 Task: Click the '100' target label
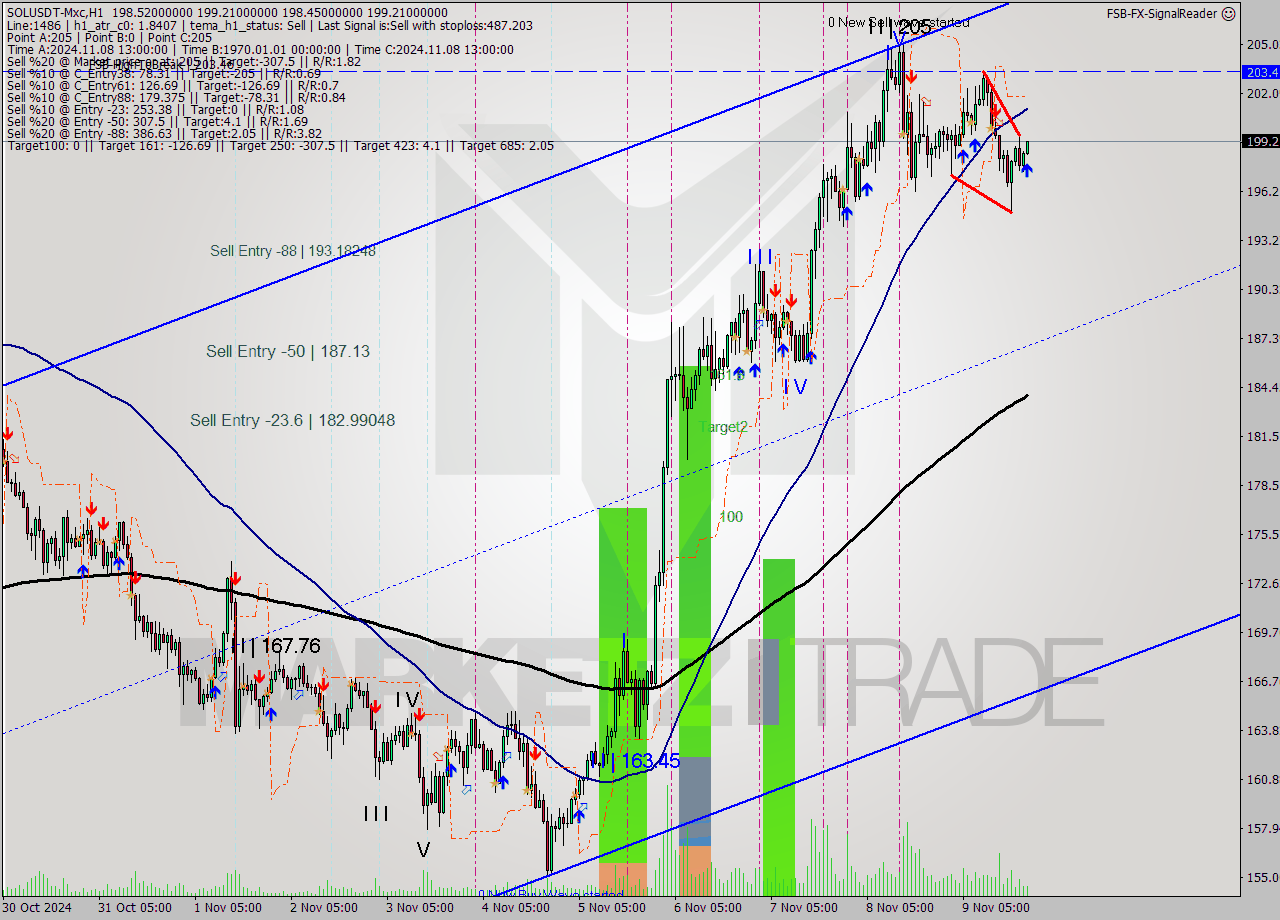[731, 517]
